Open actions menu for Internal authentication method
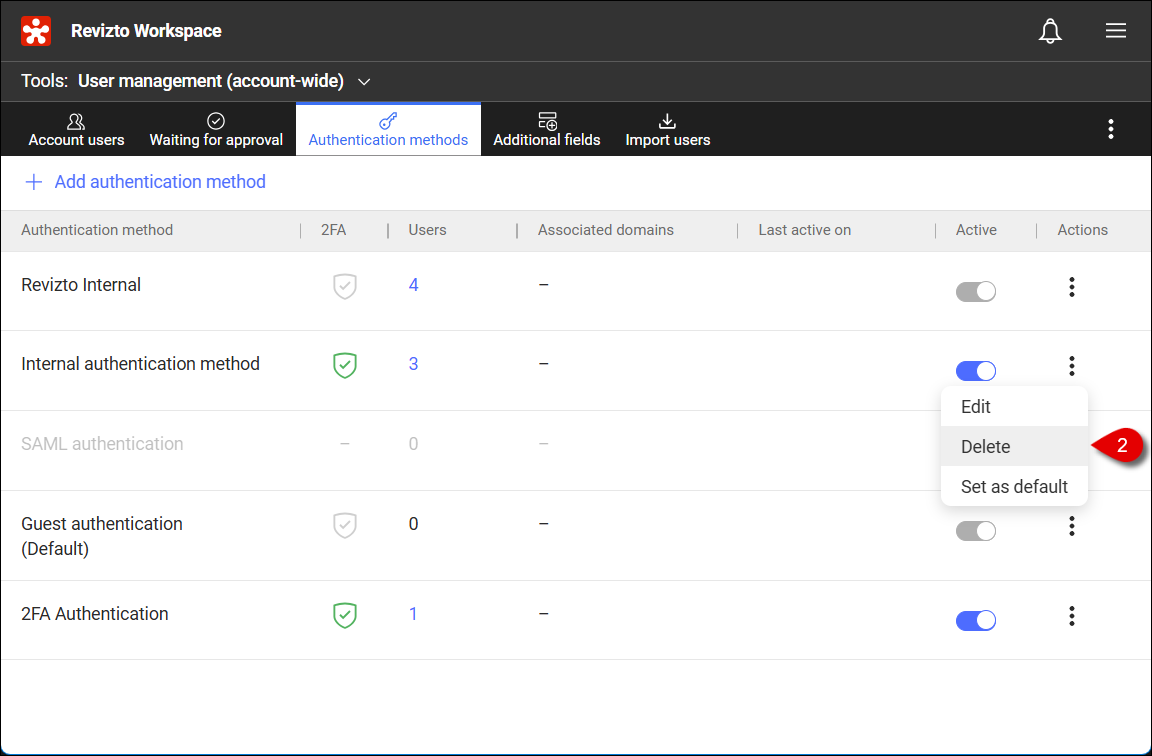 [1071, 366]
